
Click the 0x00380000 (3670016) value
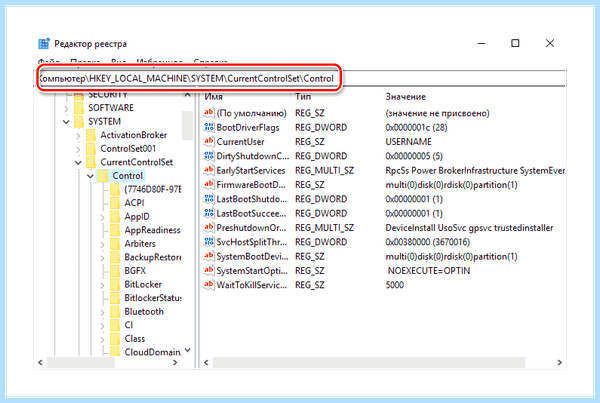click(x=427, y=242)
